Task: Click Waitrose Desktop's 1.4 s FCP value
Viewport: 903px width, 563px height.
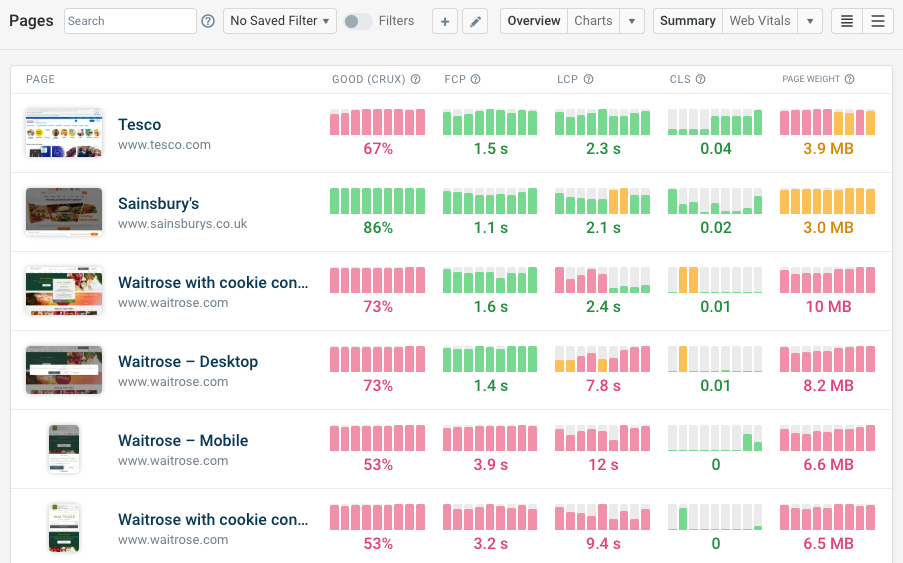Action: pos(491,386)
